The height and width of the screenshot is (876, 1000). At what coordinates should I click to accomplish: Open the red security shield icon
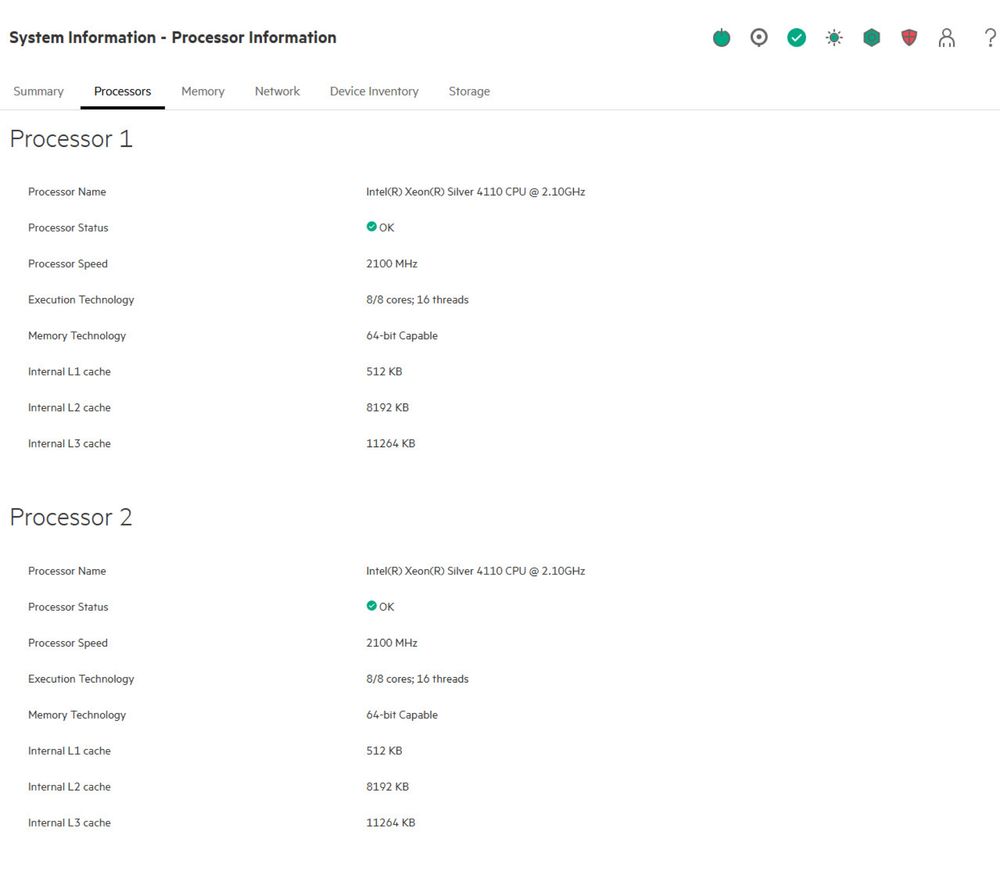coord(909,38)
